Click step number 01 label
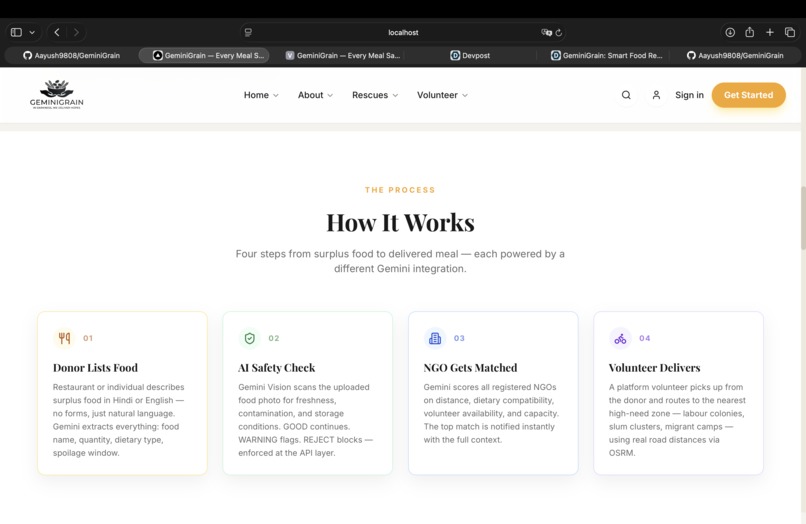Viewport: 806px width, 524px height. point(88,338)
